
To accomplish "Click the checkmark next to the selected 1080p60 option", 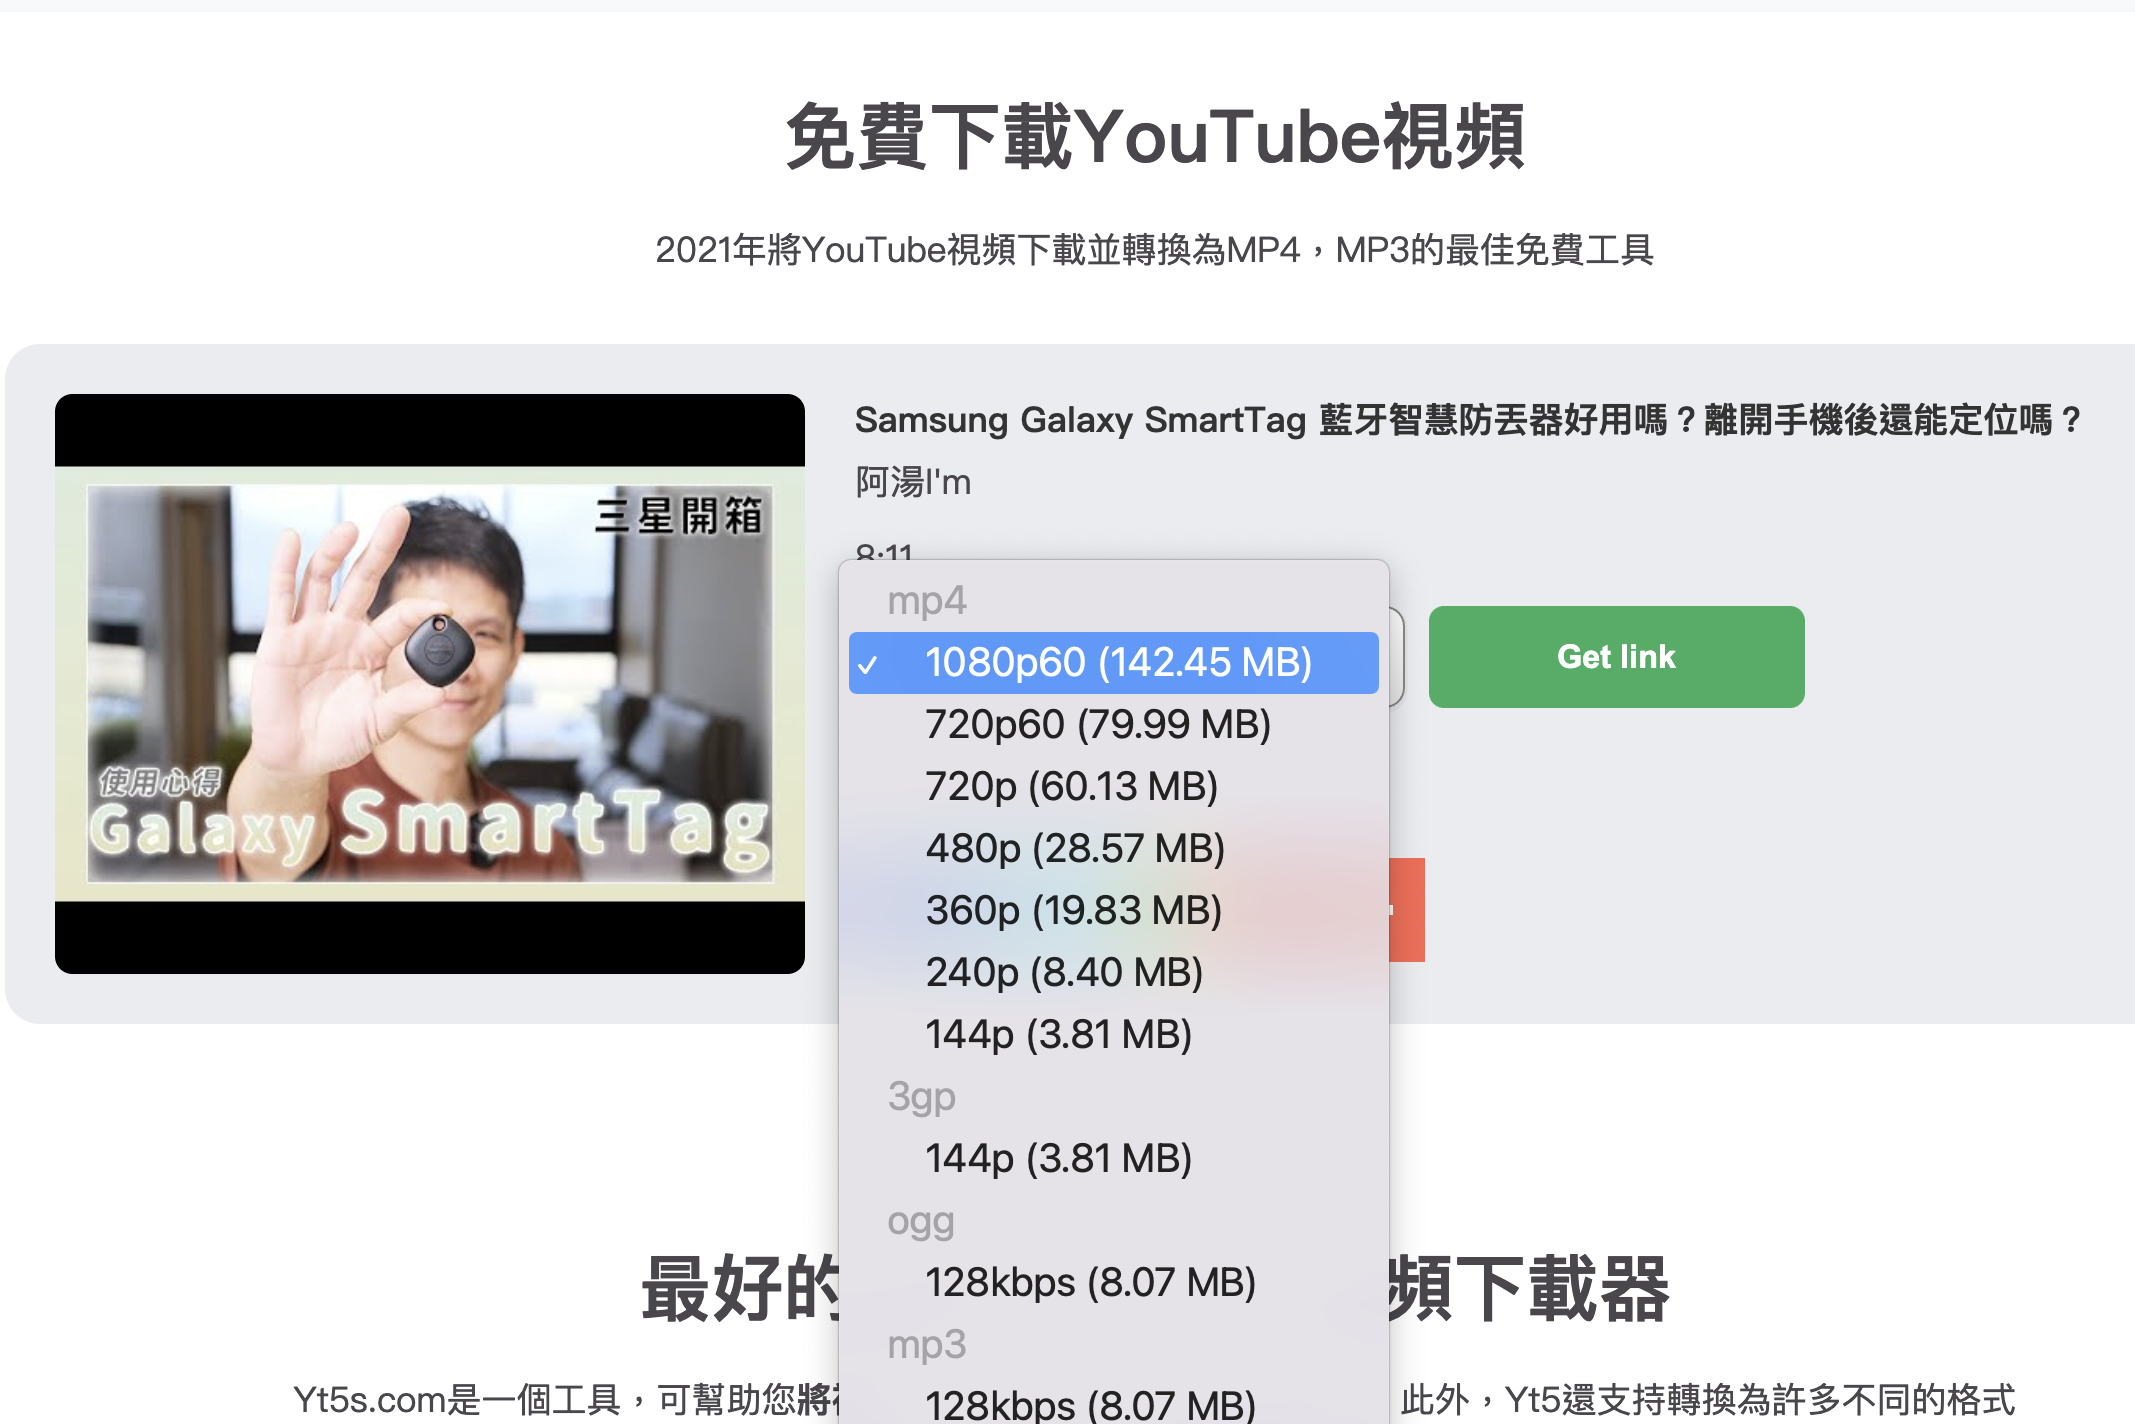I will (873, 661).
